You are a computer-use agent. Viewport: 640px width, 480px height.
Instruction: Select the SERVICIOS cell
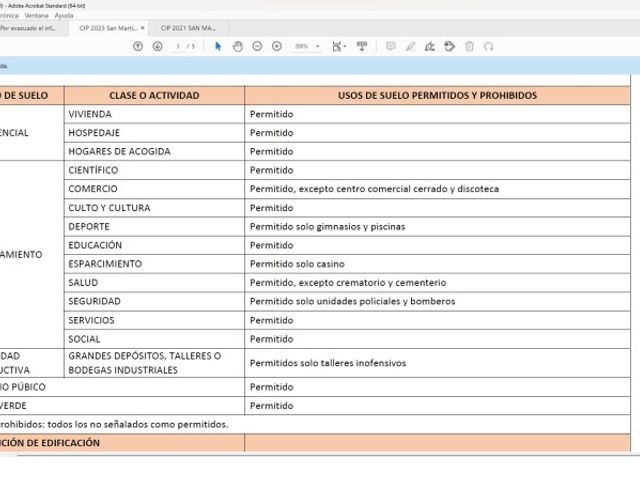click(x=154, y=320)
